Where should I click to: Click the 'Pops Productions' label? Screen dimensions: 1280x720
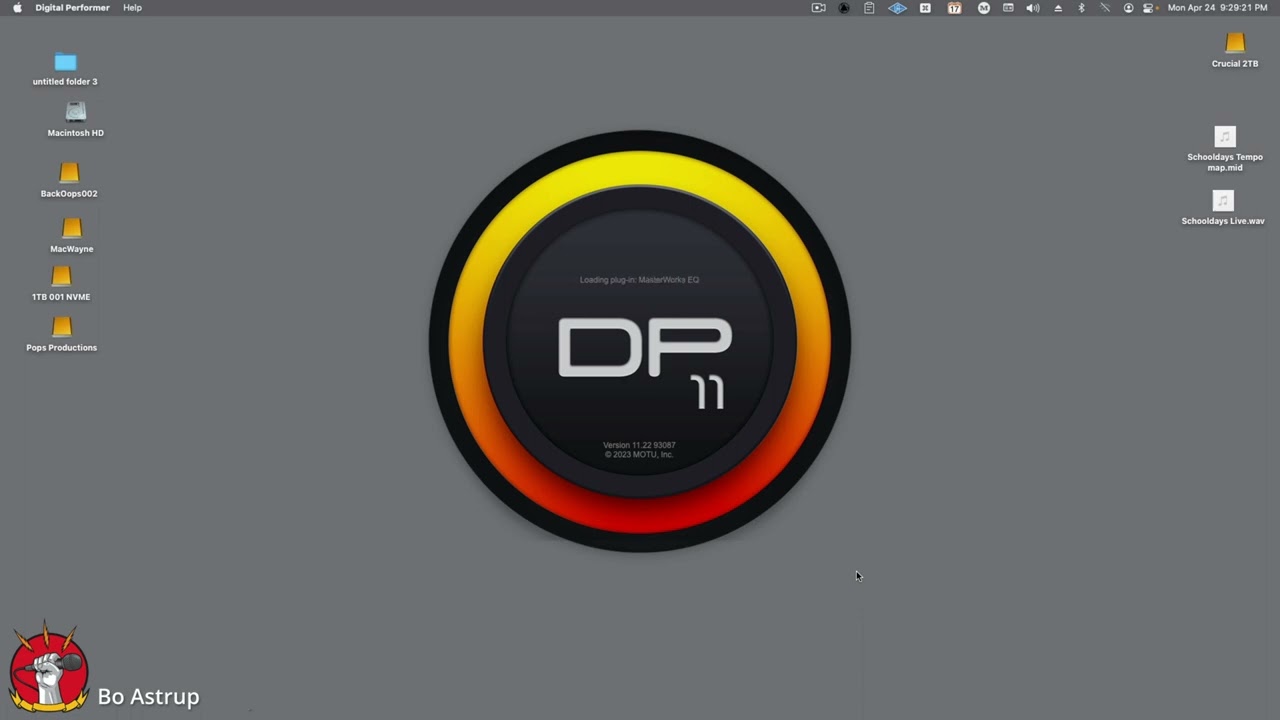pos(62,348)
